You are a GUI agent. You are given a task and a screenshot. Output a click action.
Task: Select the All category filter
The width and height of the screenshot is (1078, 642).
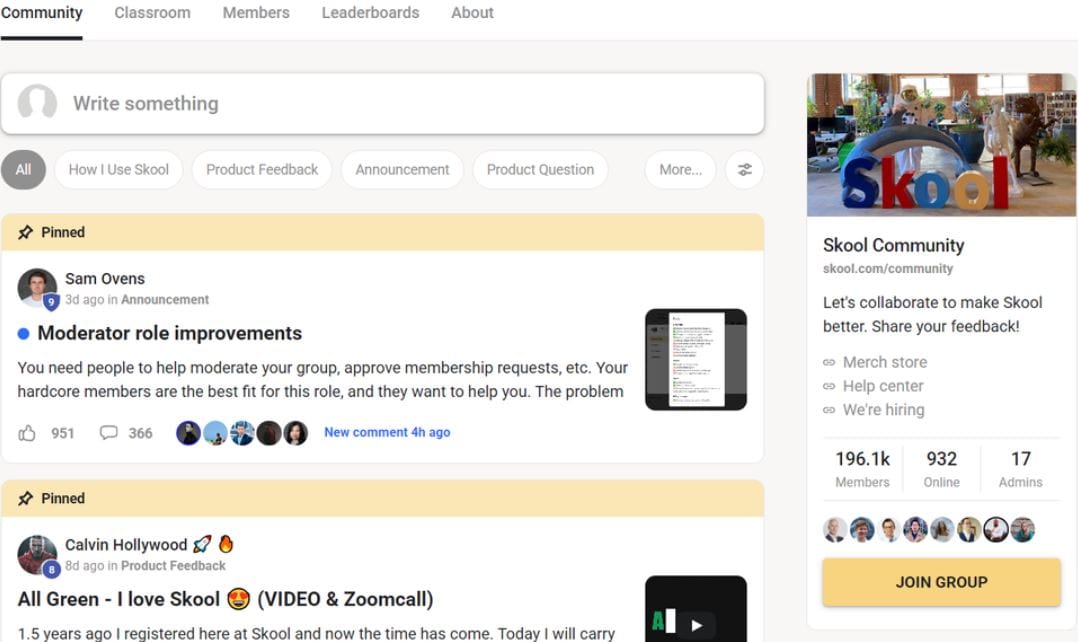(x=23, y=170)
